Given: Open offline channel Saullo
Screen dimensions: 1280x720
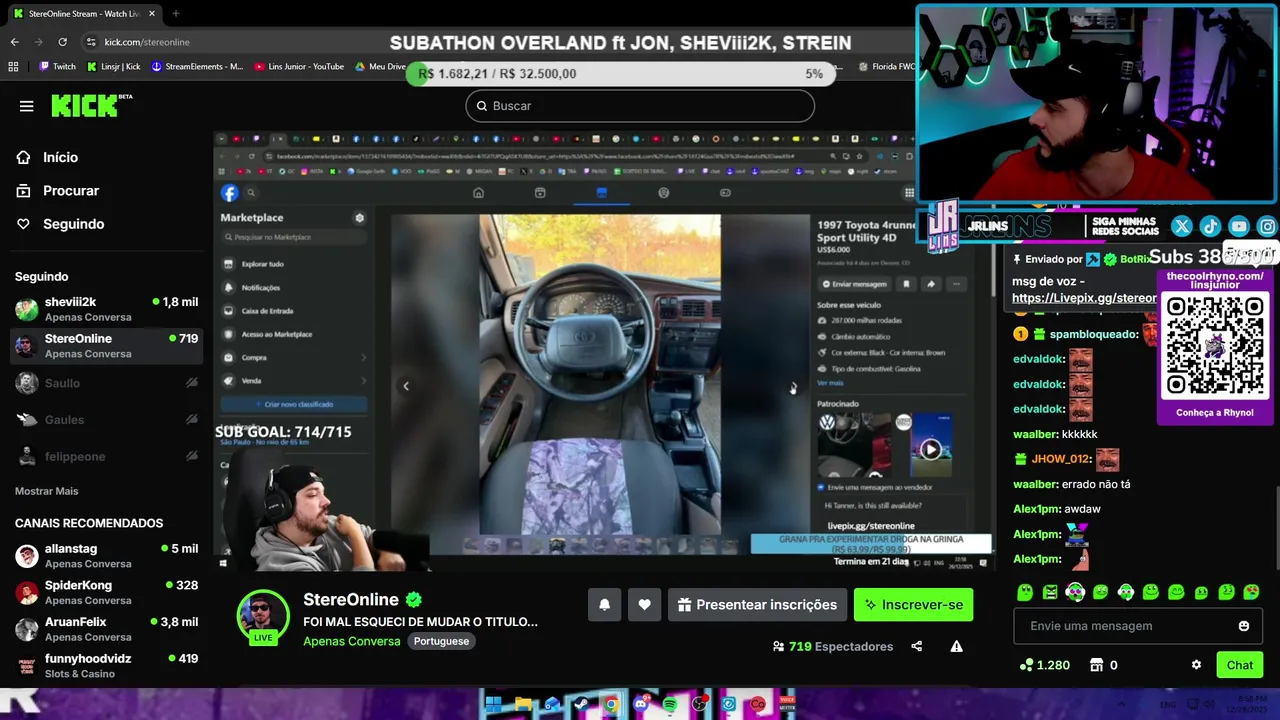Looking at the screenshot, I should coord(106,383).
